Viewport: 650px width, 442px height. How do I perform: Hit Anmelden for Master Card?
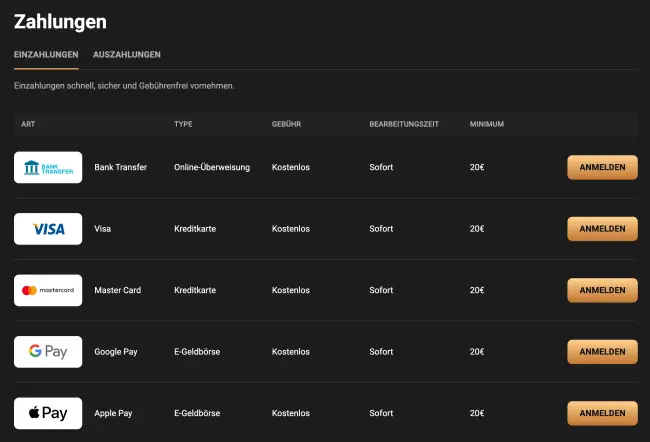[602, 290]
